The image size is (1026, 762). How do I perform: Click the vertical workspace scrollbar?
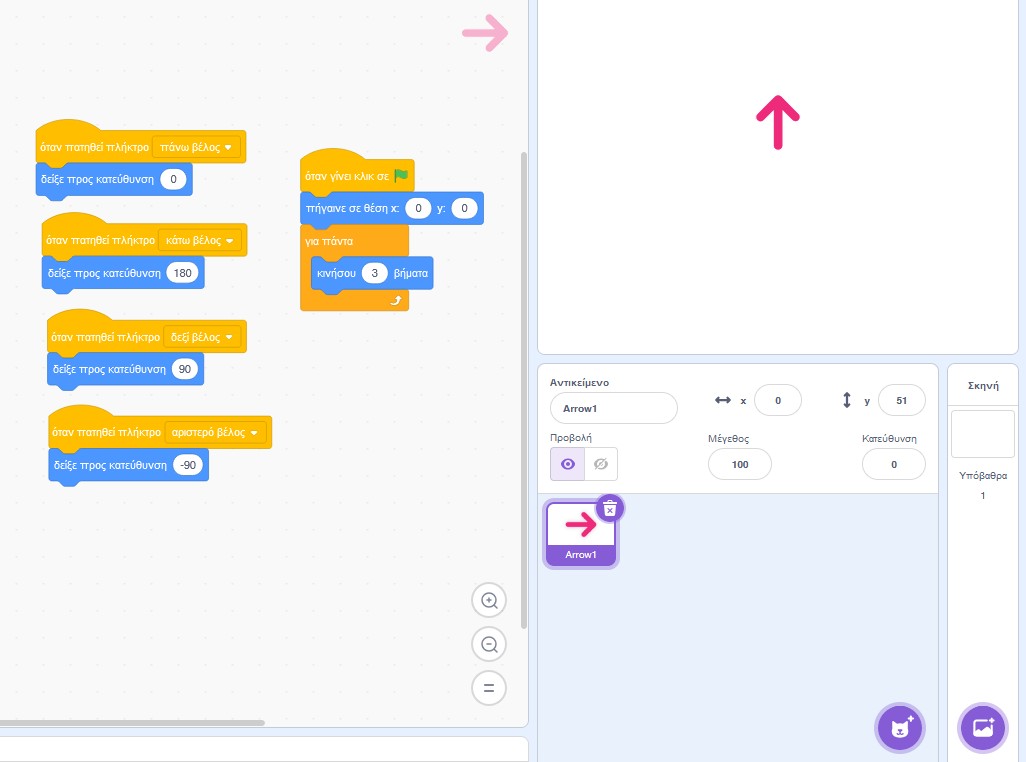point(523,390)
